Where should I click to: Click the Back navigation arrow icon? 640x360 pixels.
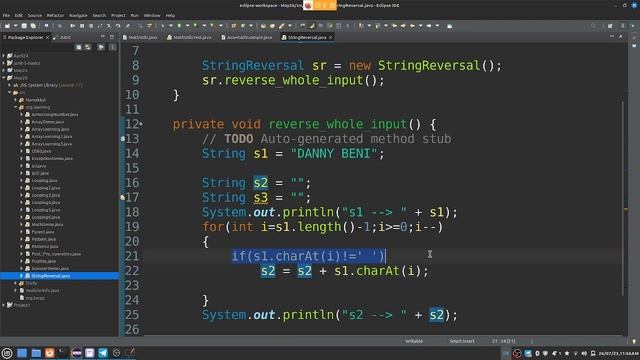pos(412,26)
